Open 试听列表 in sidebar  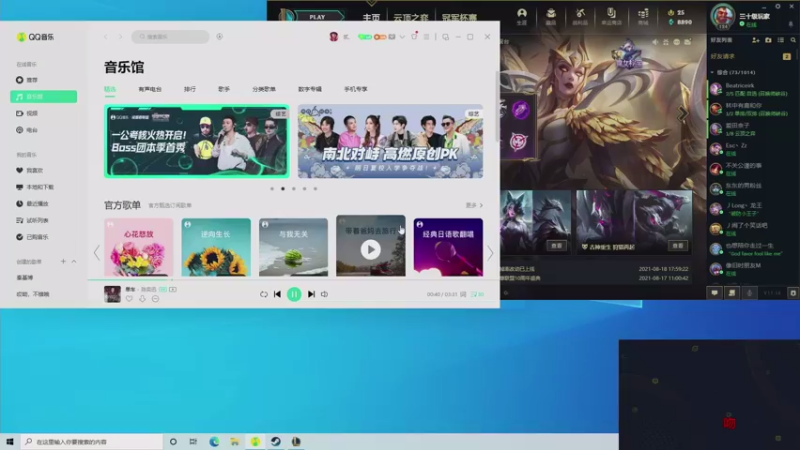point(32,220)
